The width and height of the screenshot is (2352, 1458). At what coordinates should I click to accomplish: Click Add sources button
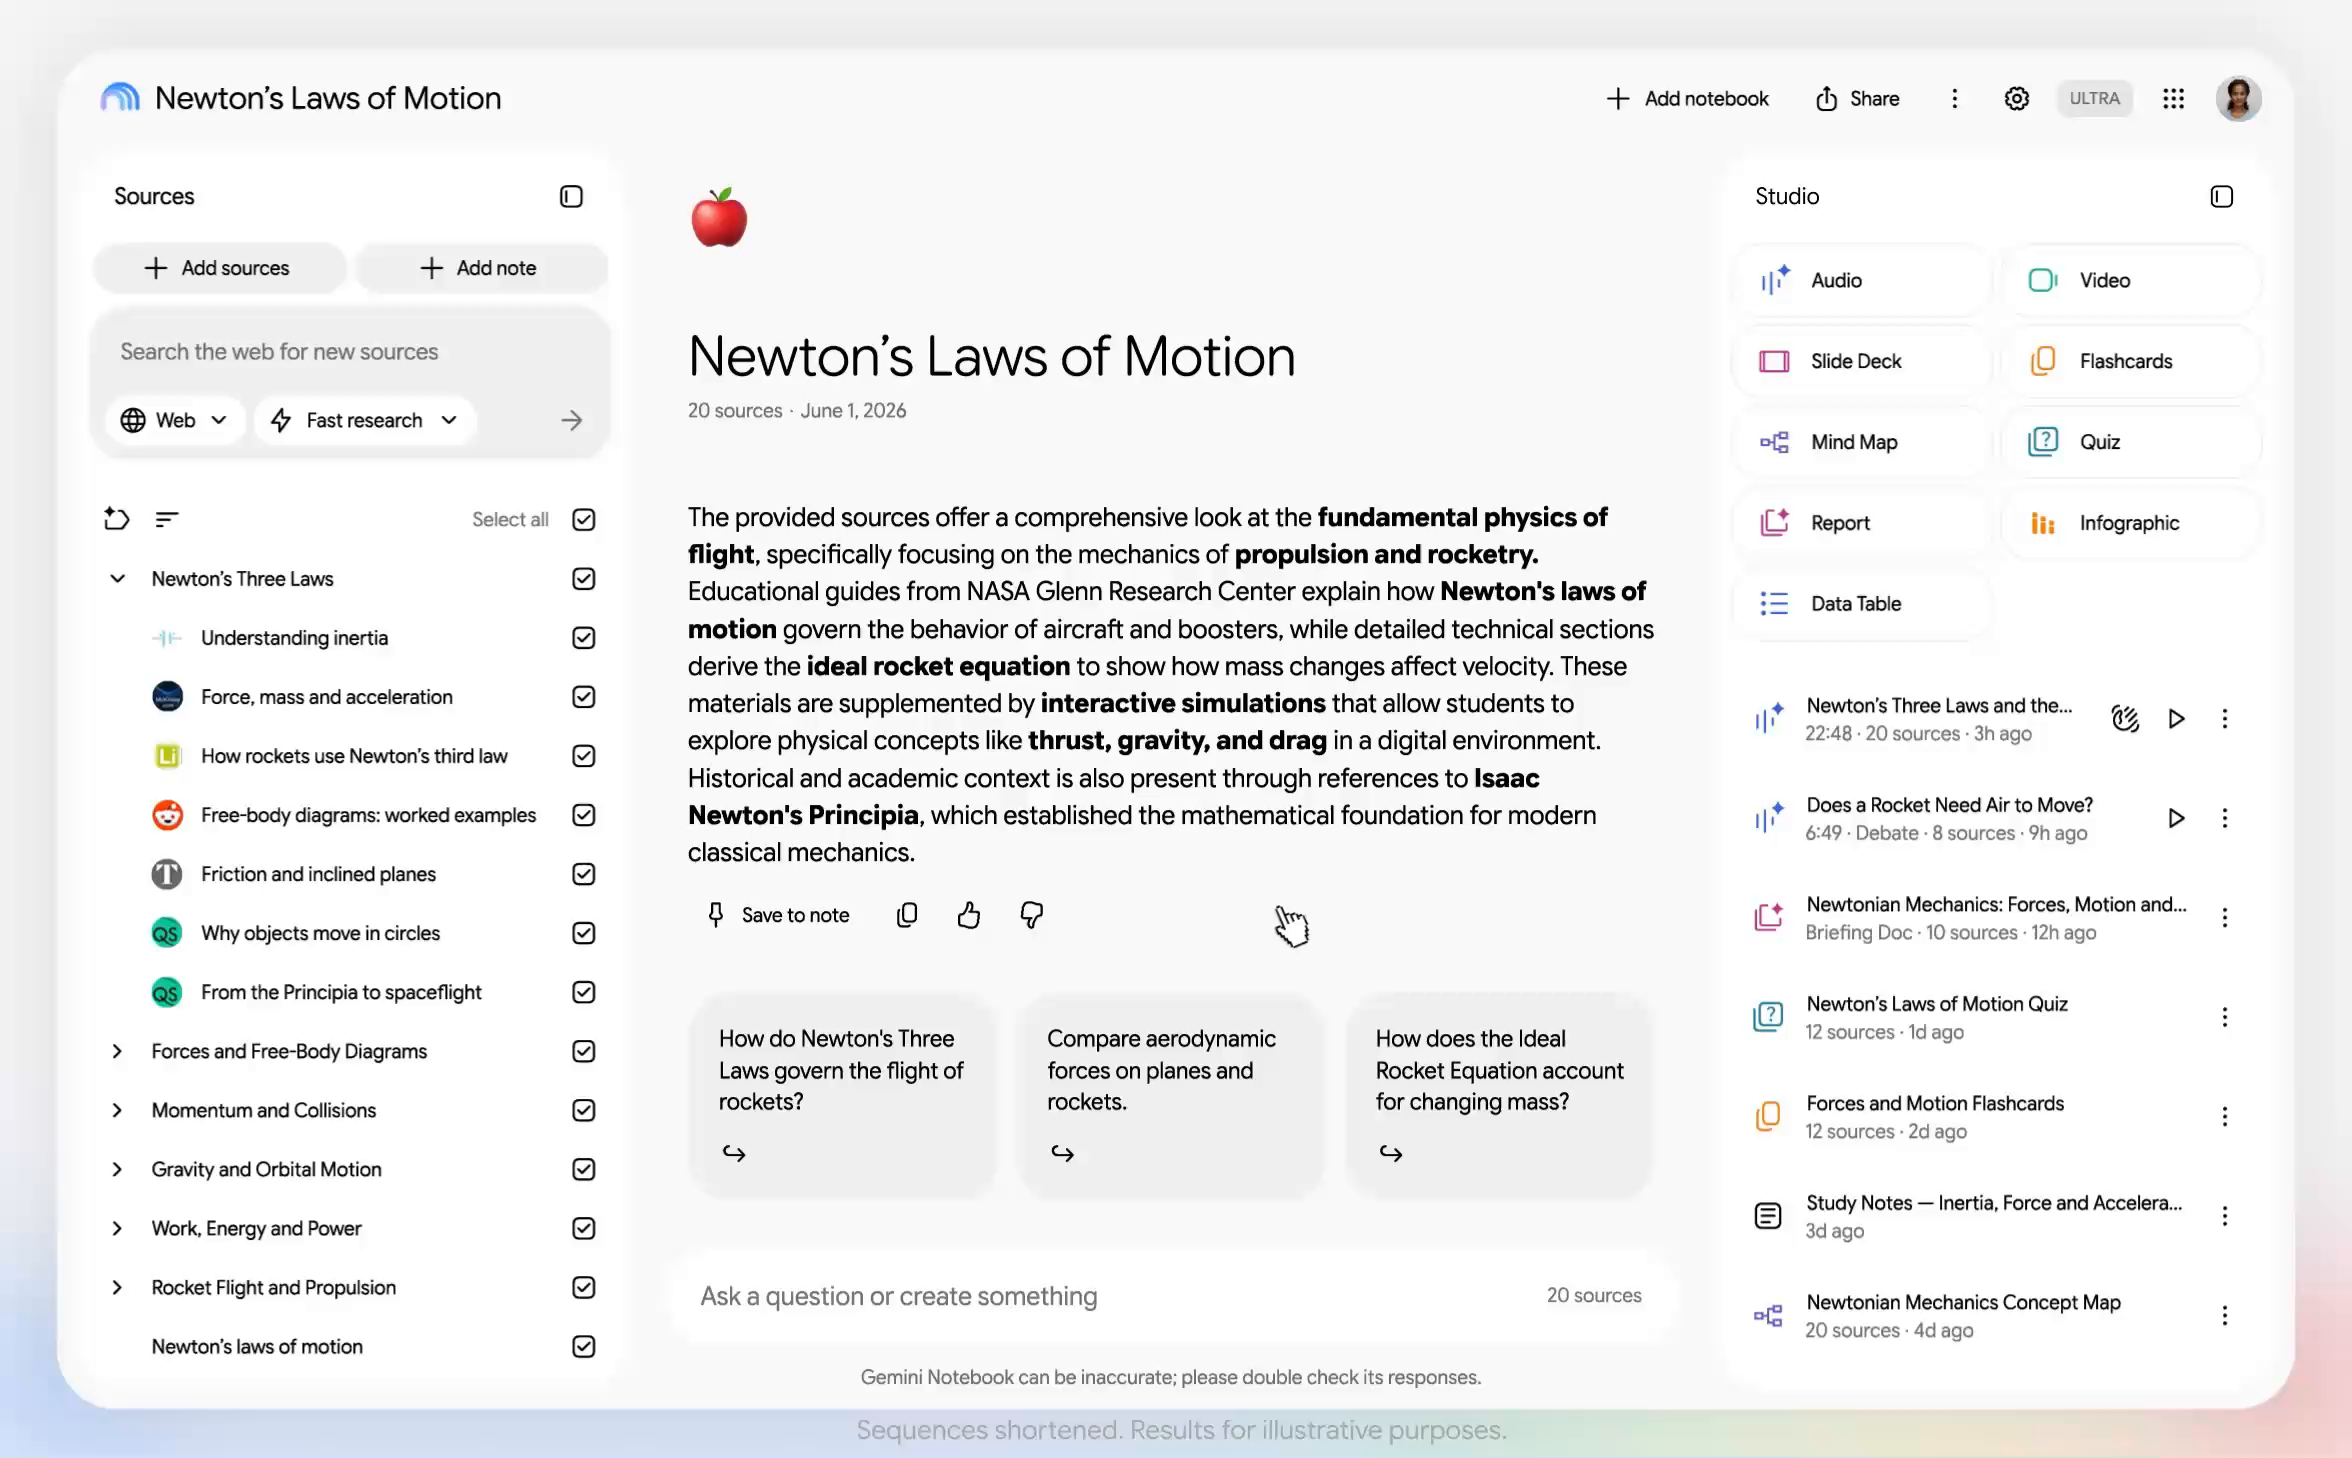219,268
